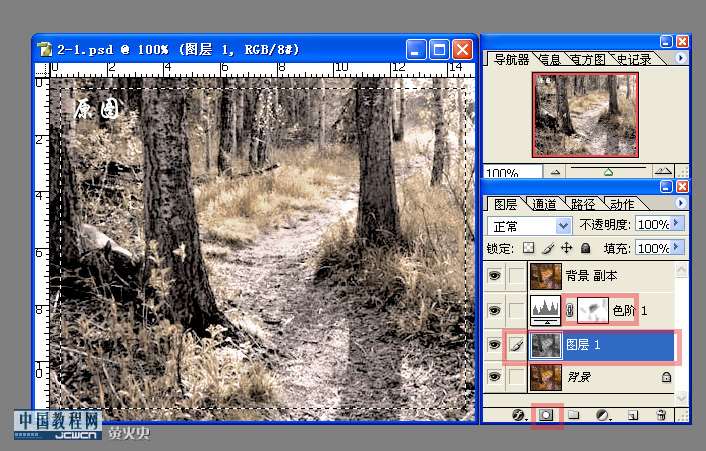
Task: Click the levels histogram thumbnail of 色阶 1
Action: pos(546,310)
